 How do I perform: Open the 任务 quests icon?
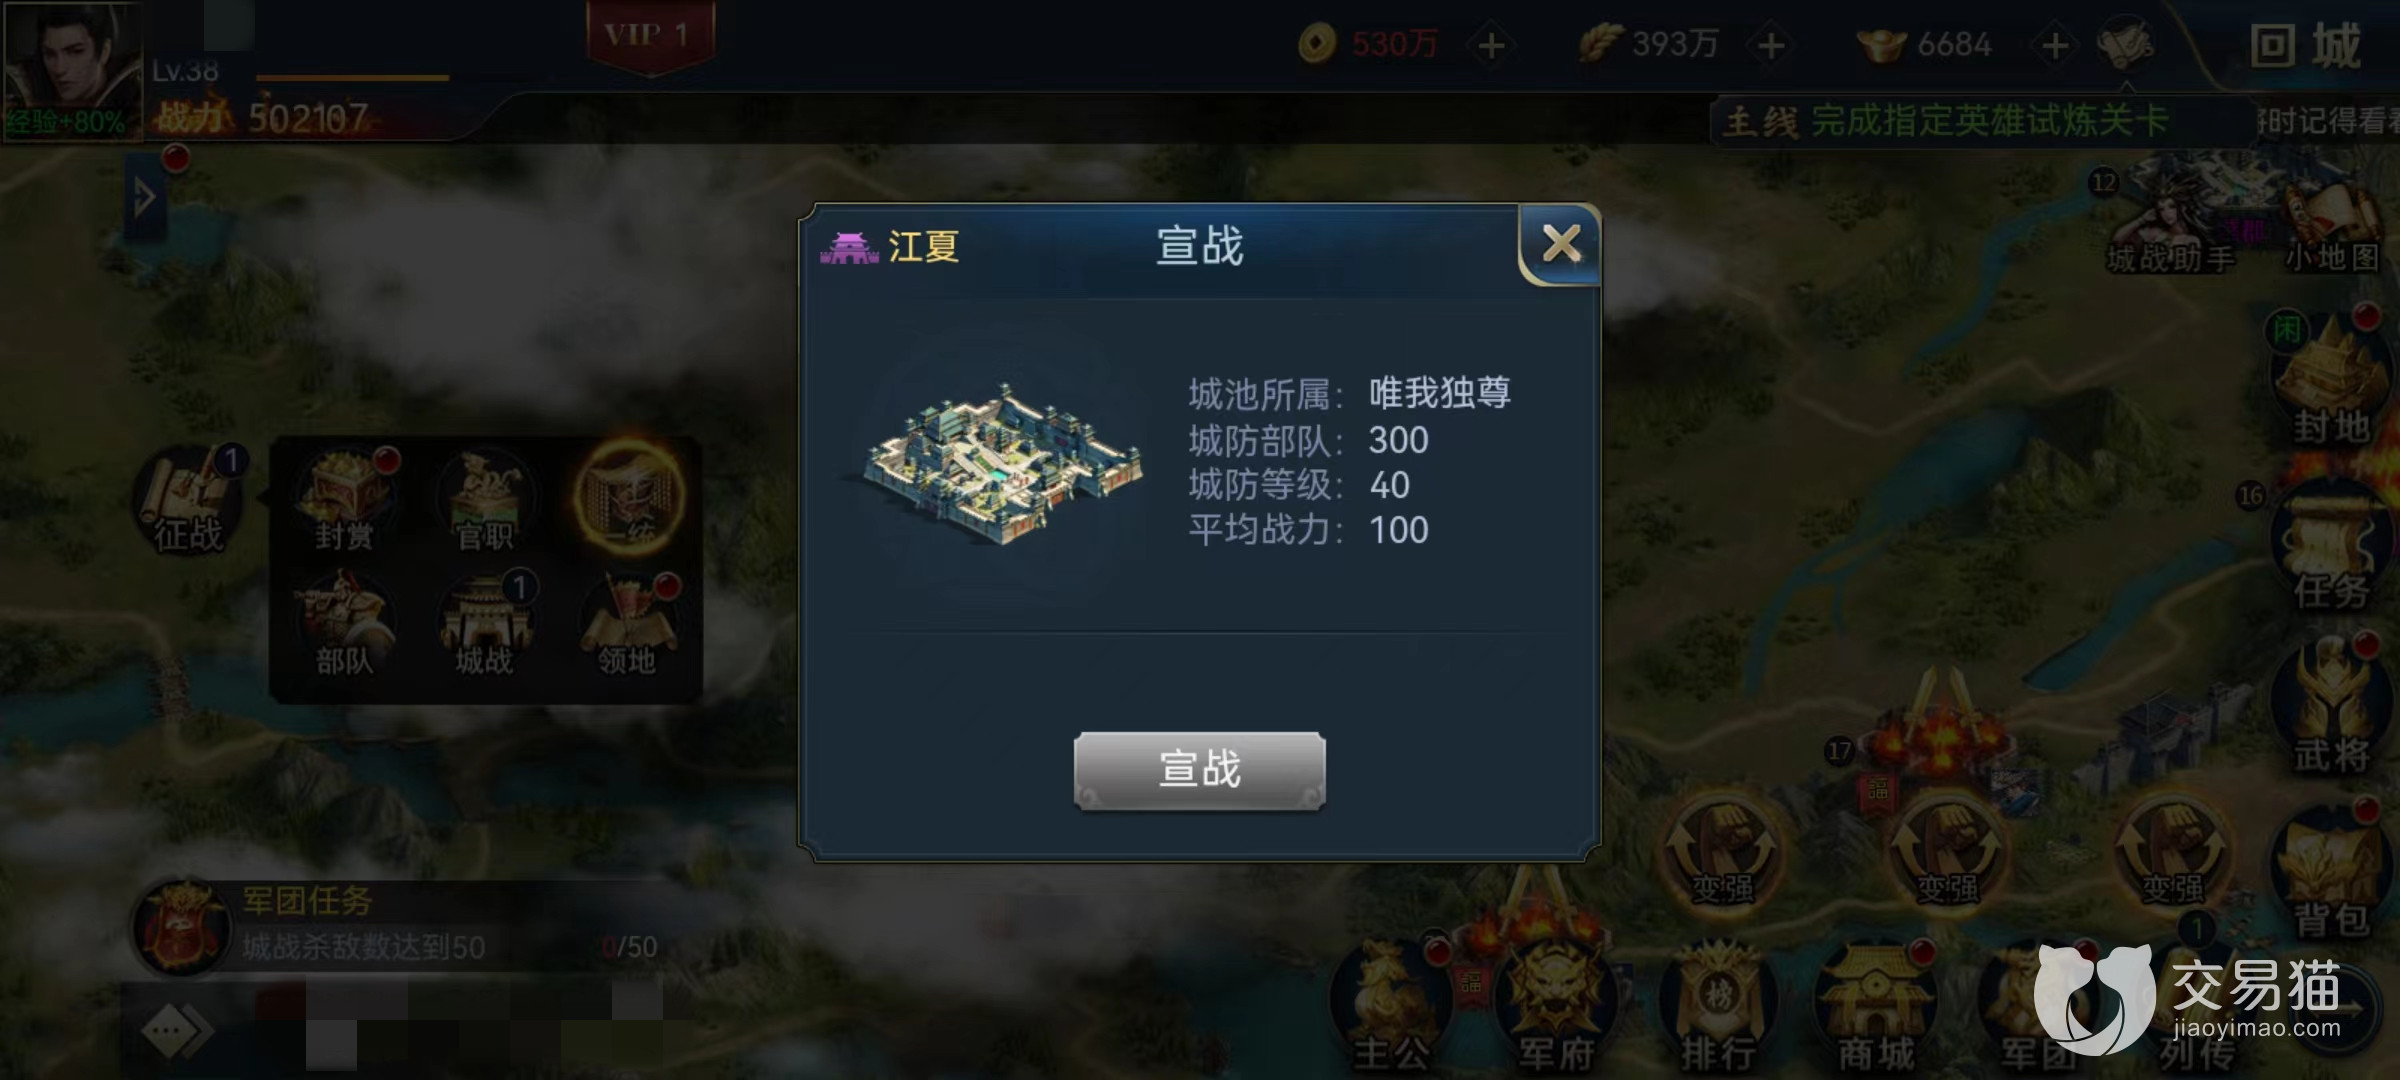coord(2330,550)
